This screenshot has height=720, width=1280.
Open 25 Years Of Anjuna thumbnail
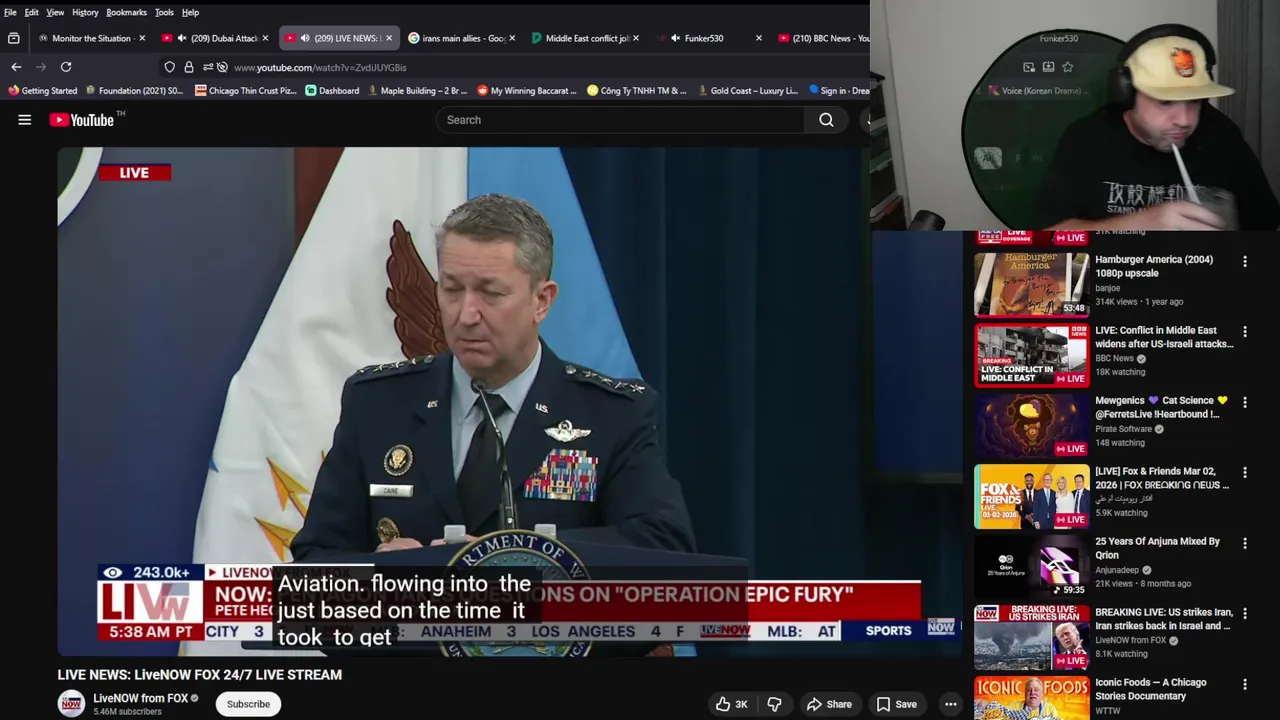[1032, 567]
